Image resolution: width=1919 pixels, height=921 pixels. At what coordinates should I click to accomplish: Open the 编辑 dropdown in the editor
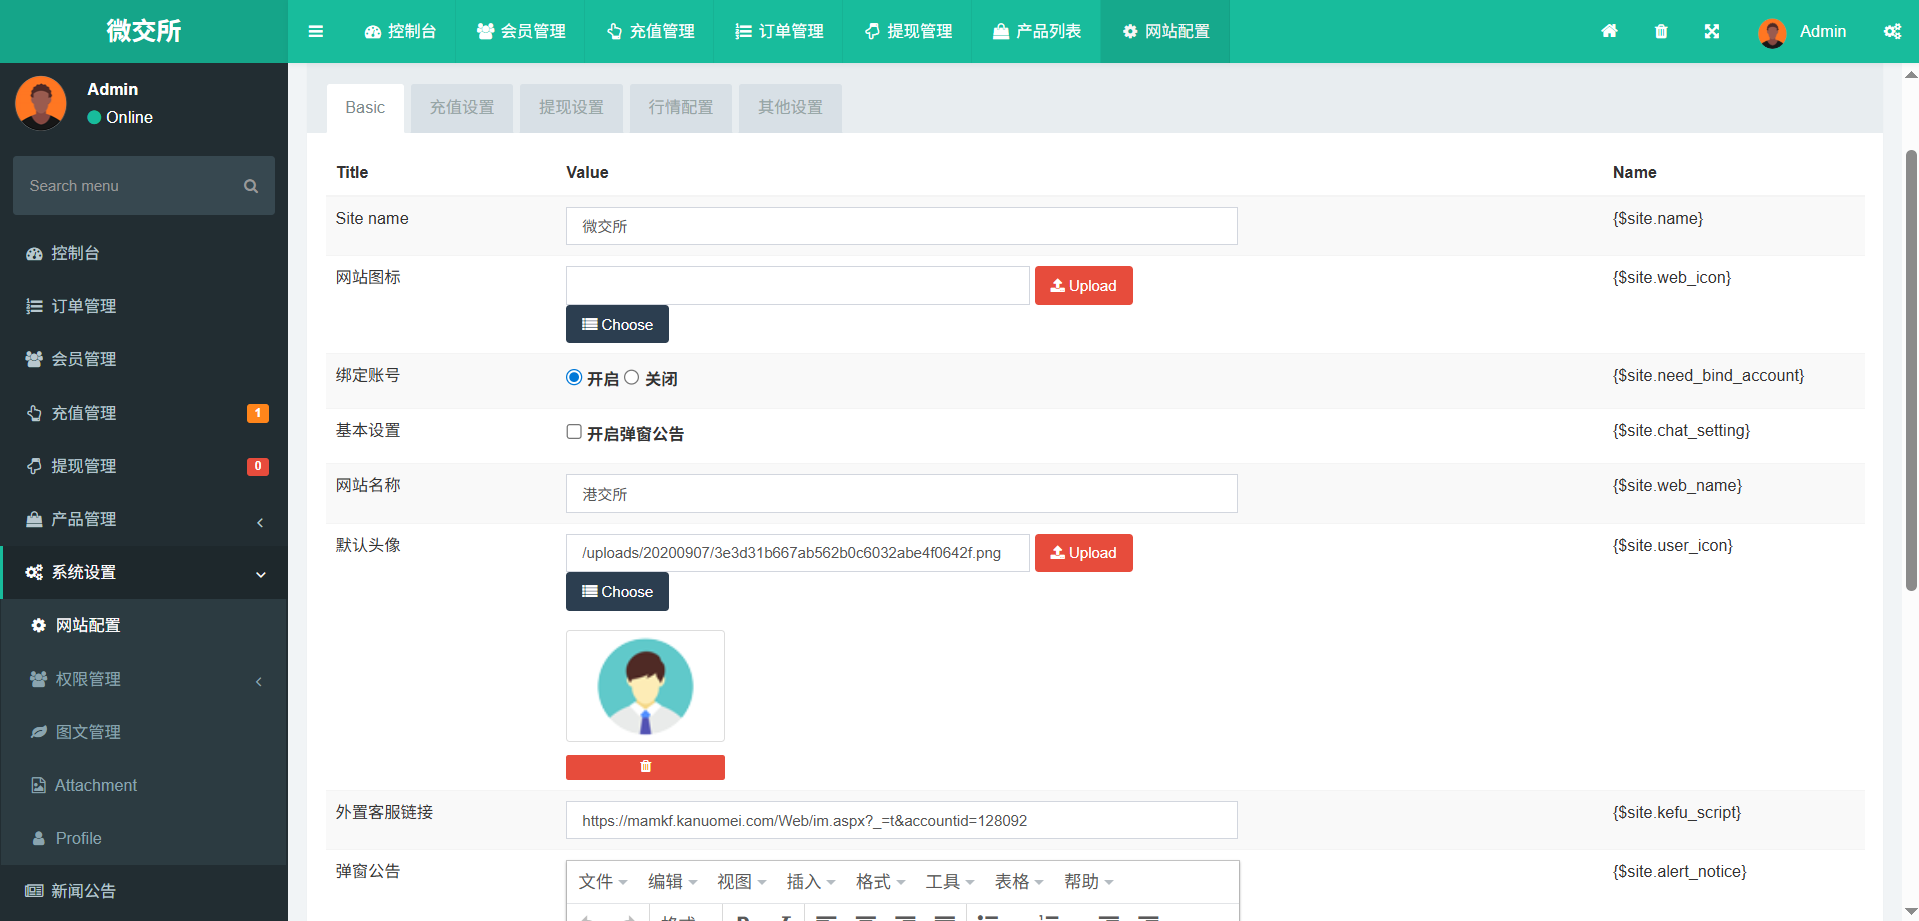point(672,882)
